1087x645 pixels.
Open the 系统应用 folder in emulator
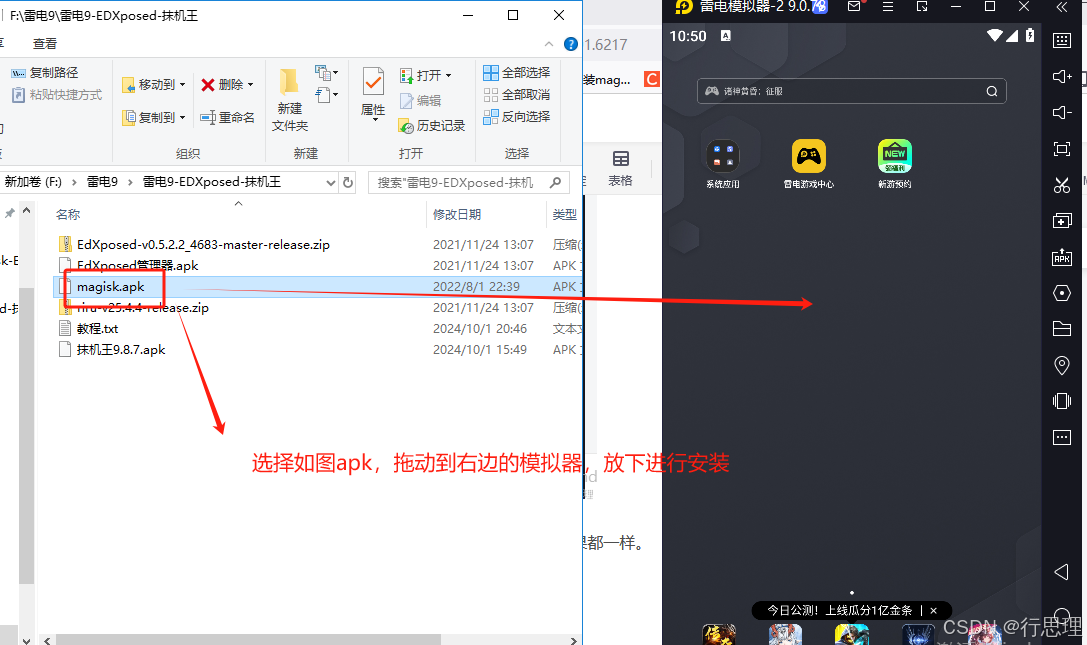pyautogui.click(x=722, y=164)
